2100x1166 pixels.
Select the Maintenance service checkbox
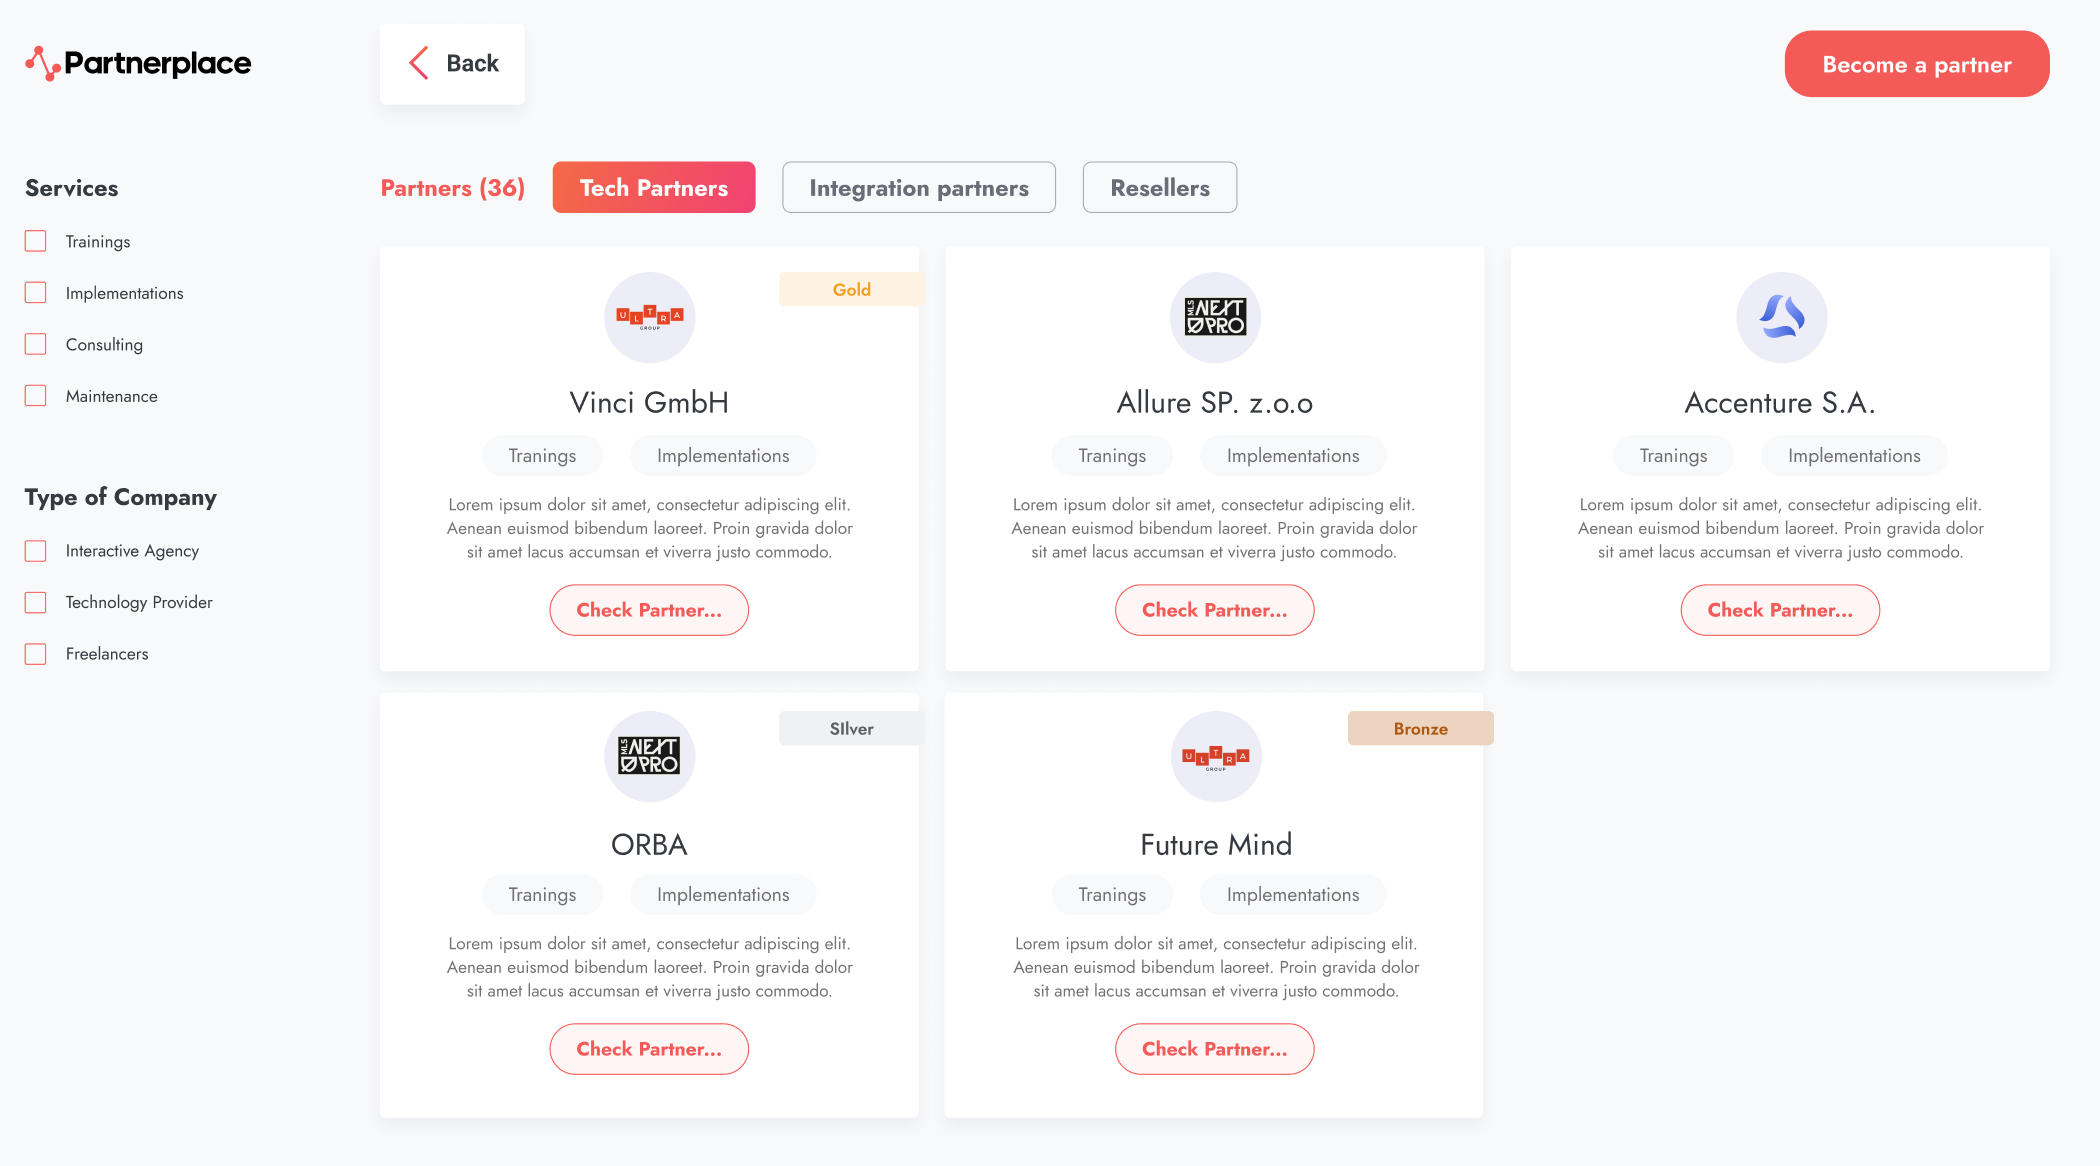[36, 396]
